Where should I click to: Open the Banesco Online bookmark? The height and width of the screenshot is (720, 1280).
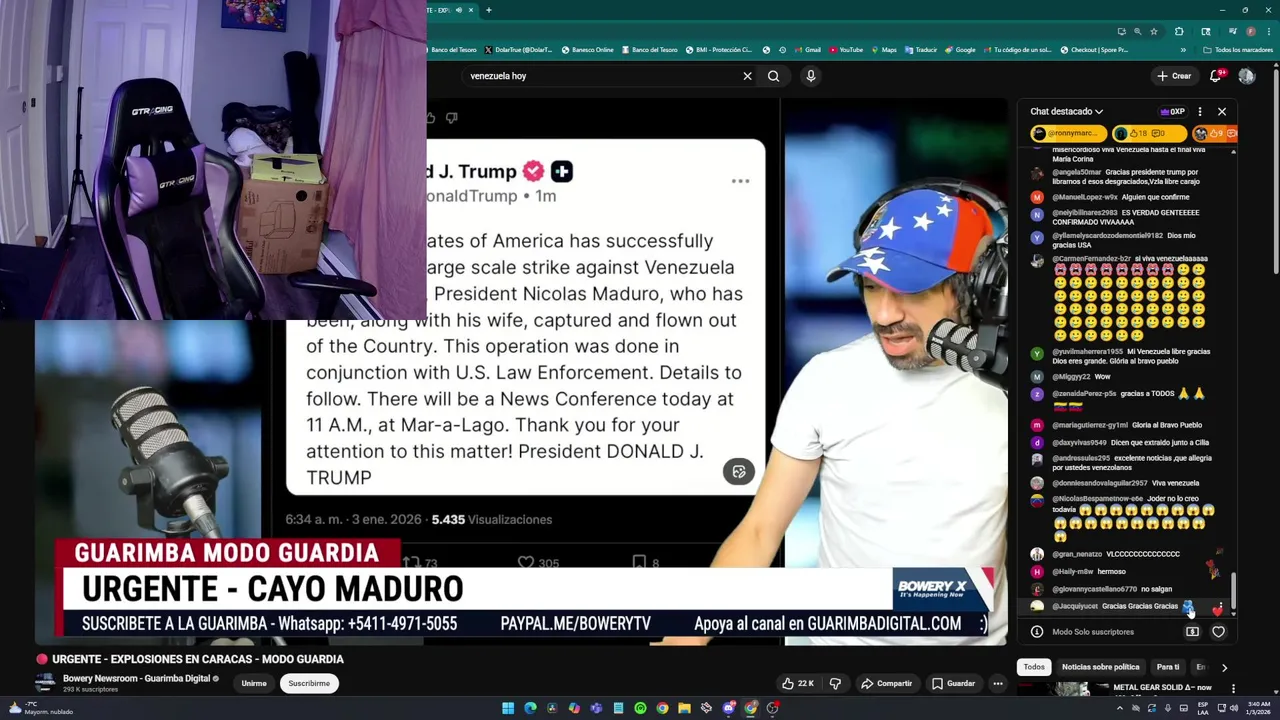coord(587,50)
